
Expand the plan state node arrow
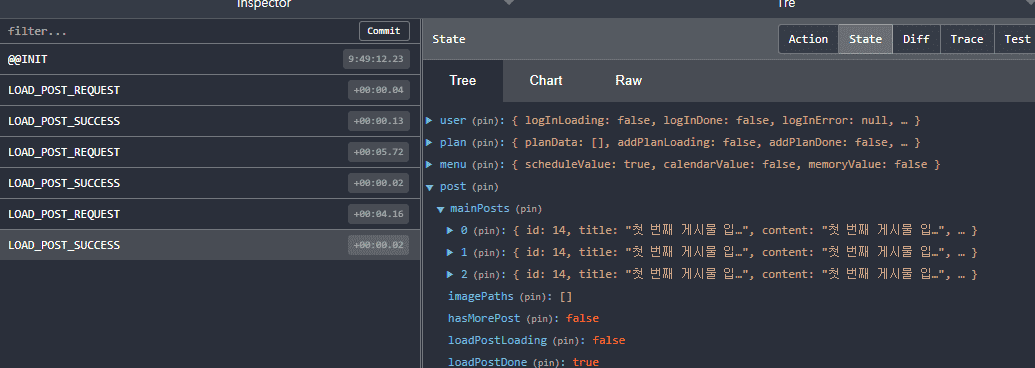[429, 142]
